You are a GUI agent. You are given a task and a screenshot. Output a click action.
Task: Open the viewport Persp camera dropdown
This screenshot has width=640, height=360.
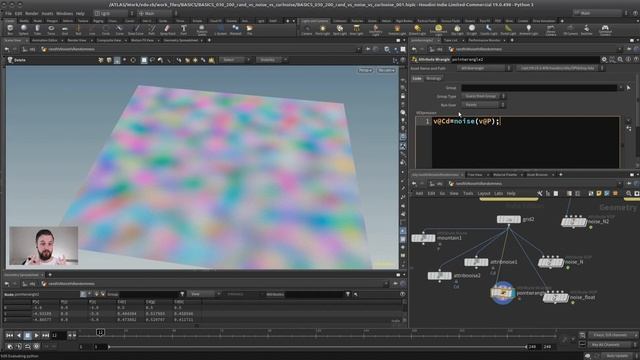pyautogui.click(x=365, y=70)
